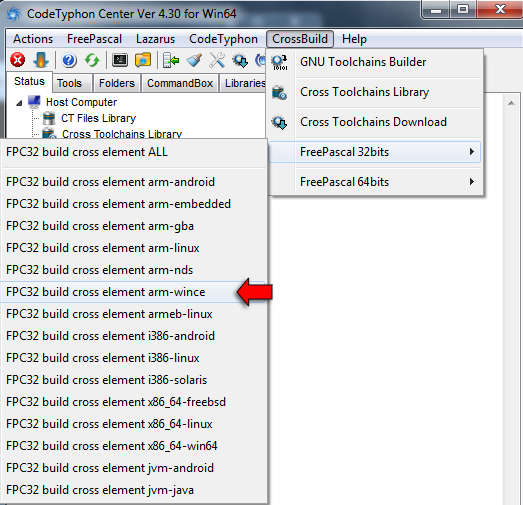This screenshot has height=505, width=523.
Task: Click the gear with download arrow toolbar icon
Action: (x=240, y=60)
